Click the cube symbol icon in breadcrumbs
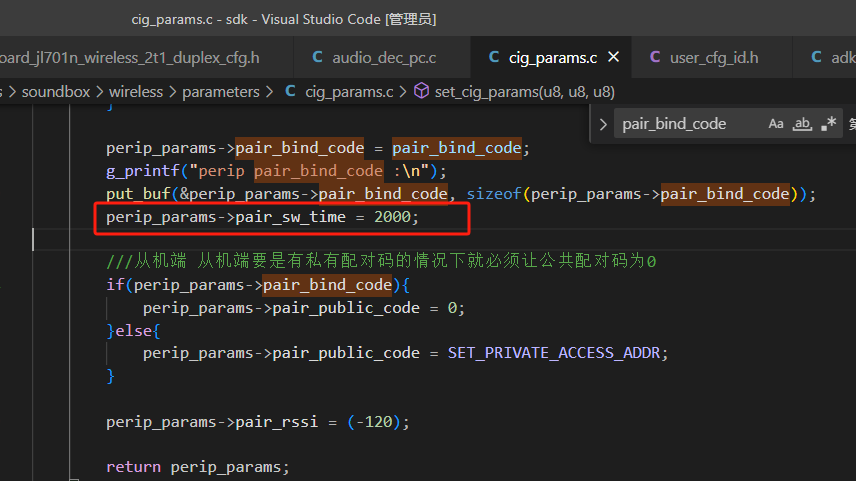 (421, 91)
